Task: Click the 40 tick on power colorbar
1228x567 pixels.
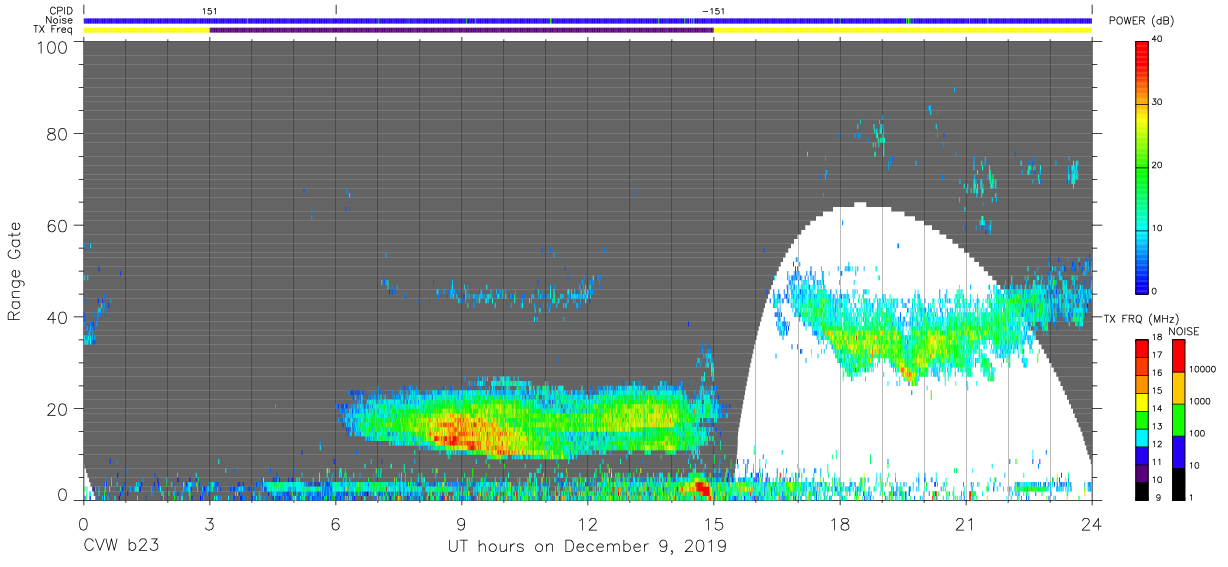Action: pyautogui.click(x=1159, y=40)
